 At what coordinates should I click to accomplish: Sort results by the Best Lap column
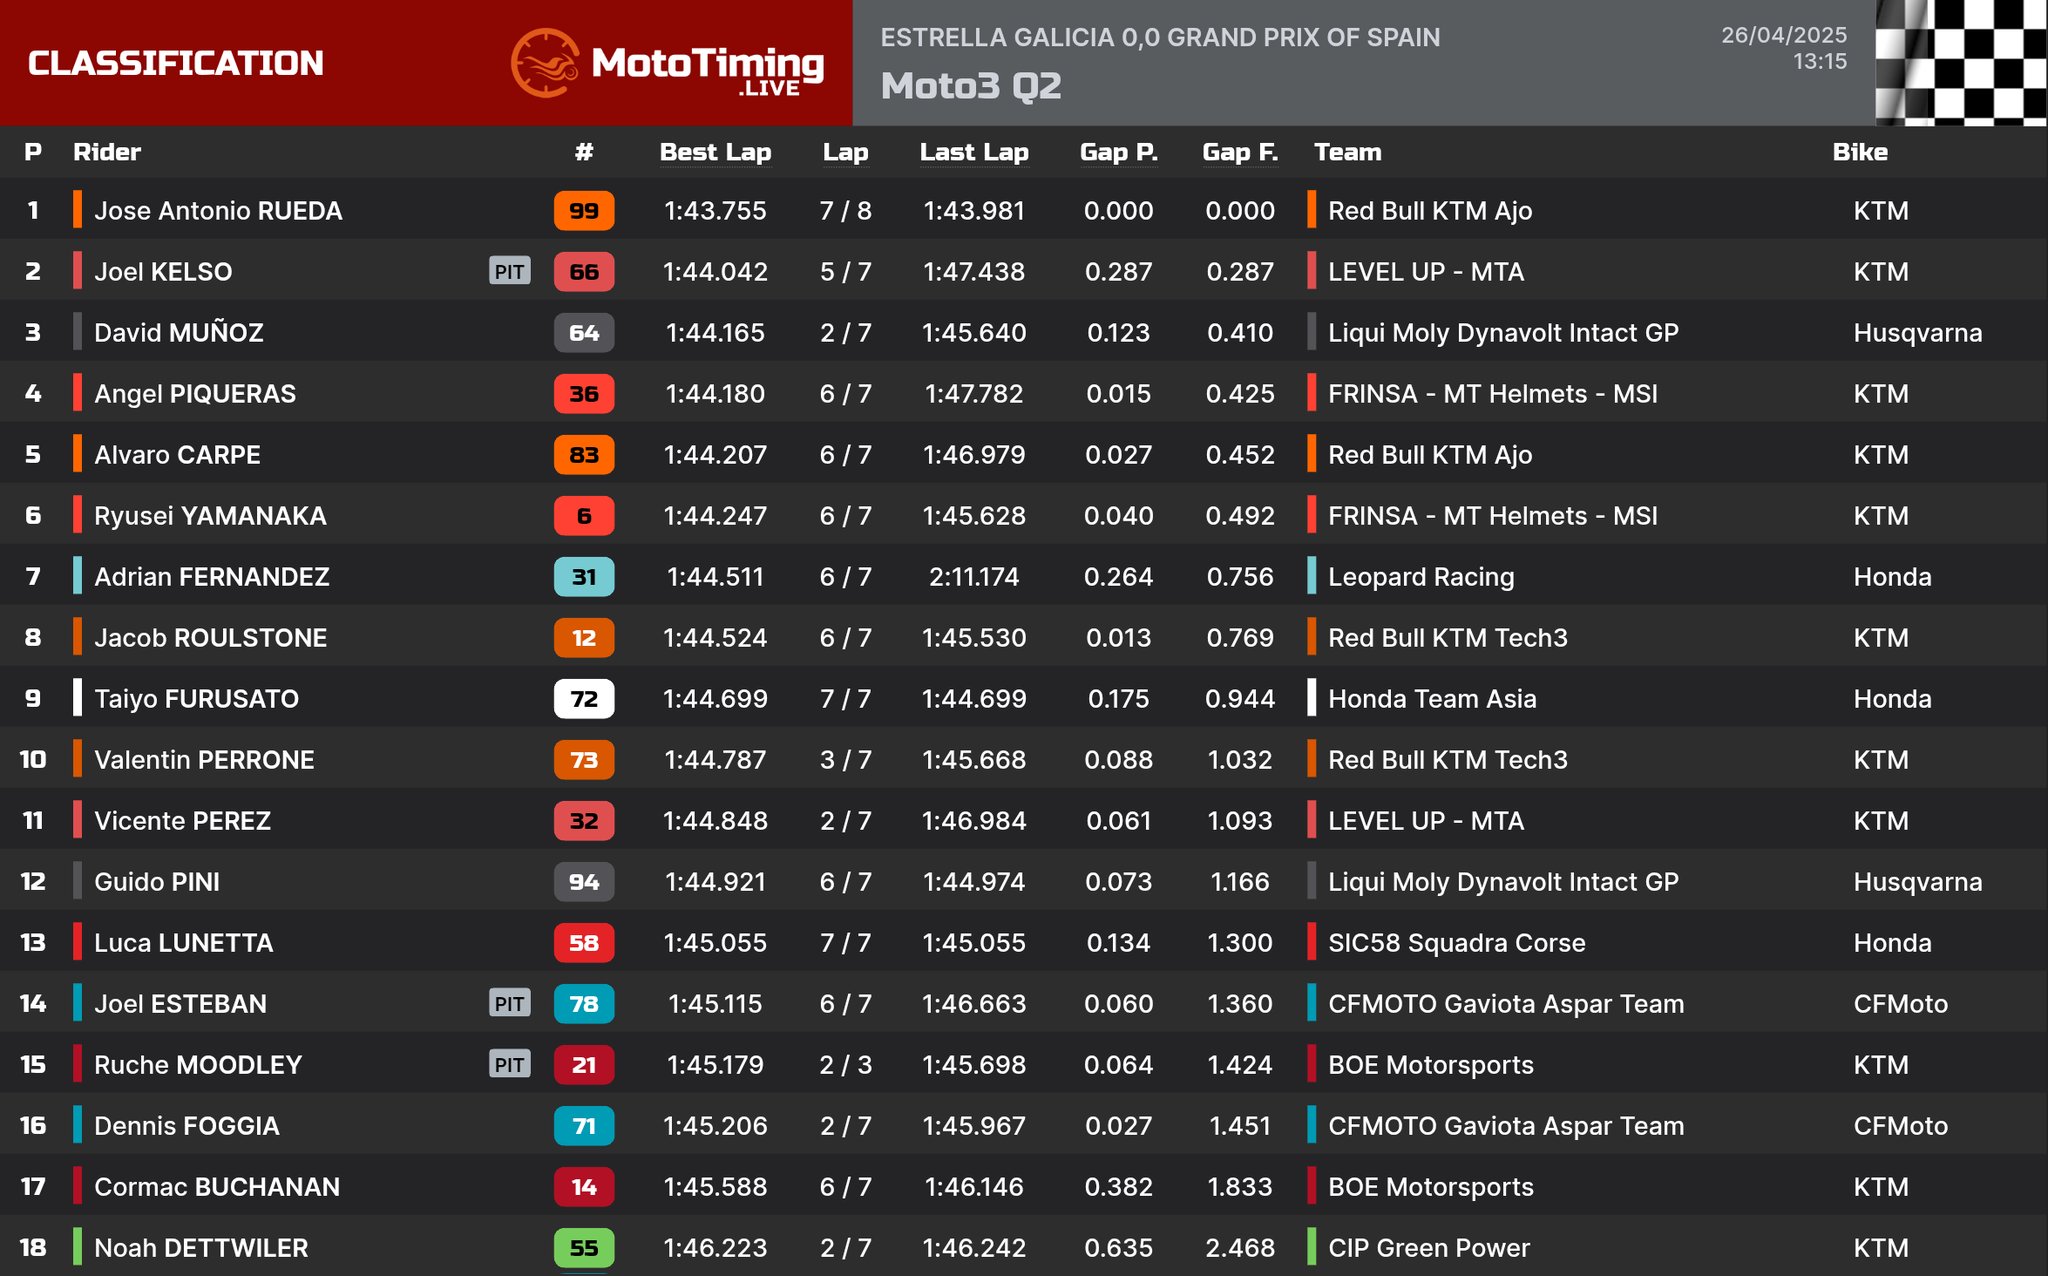[x=716, y=152]
